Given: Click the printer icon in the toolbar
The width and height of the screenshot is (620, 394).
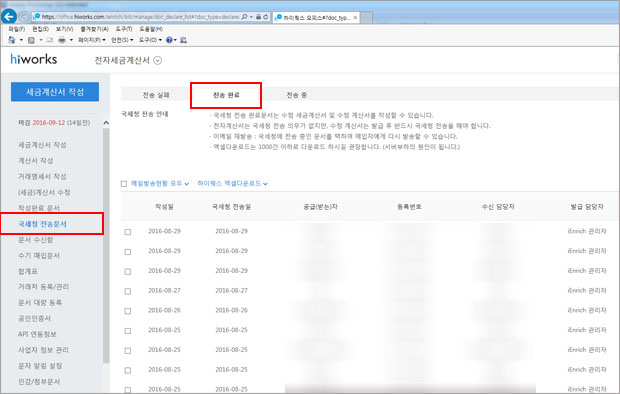Looking at the screenshot, I should point(62,40).
